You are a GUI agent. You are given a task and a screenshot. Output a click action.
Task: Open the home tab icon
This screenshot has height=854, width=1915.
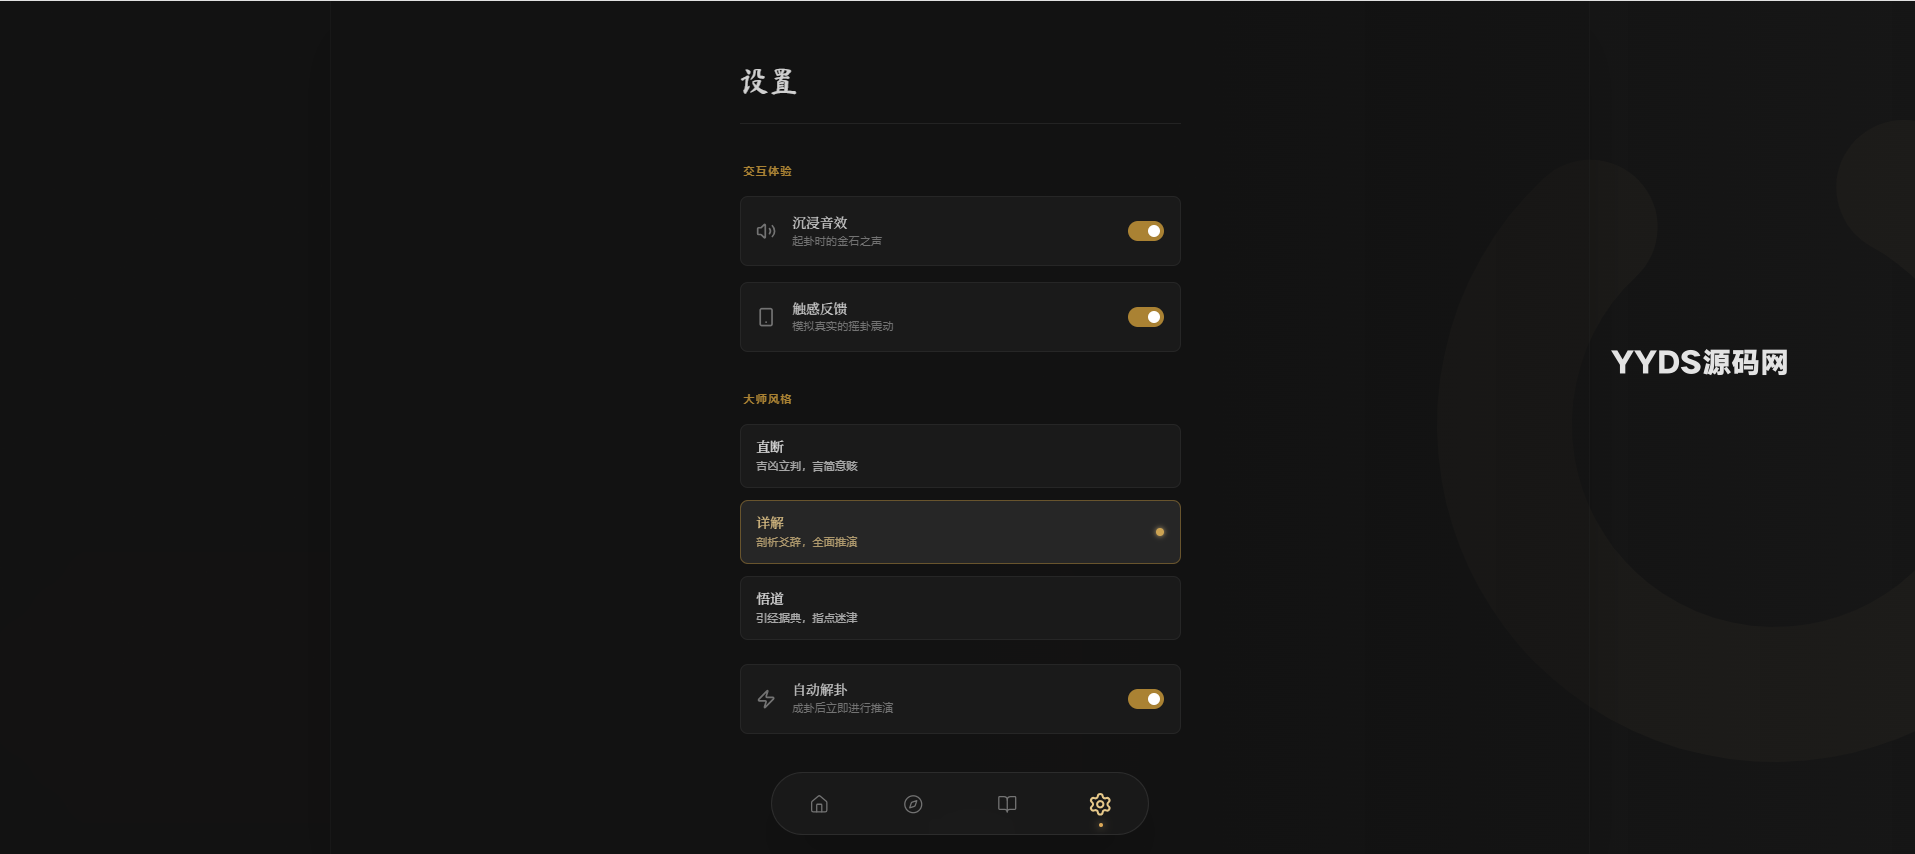point(819,804)
